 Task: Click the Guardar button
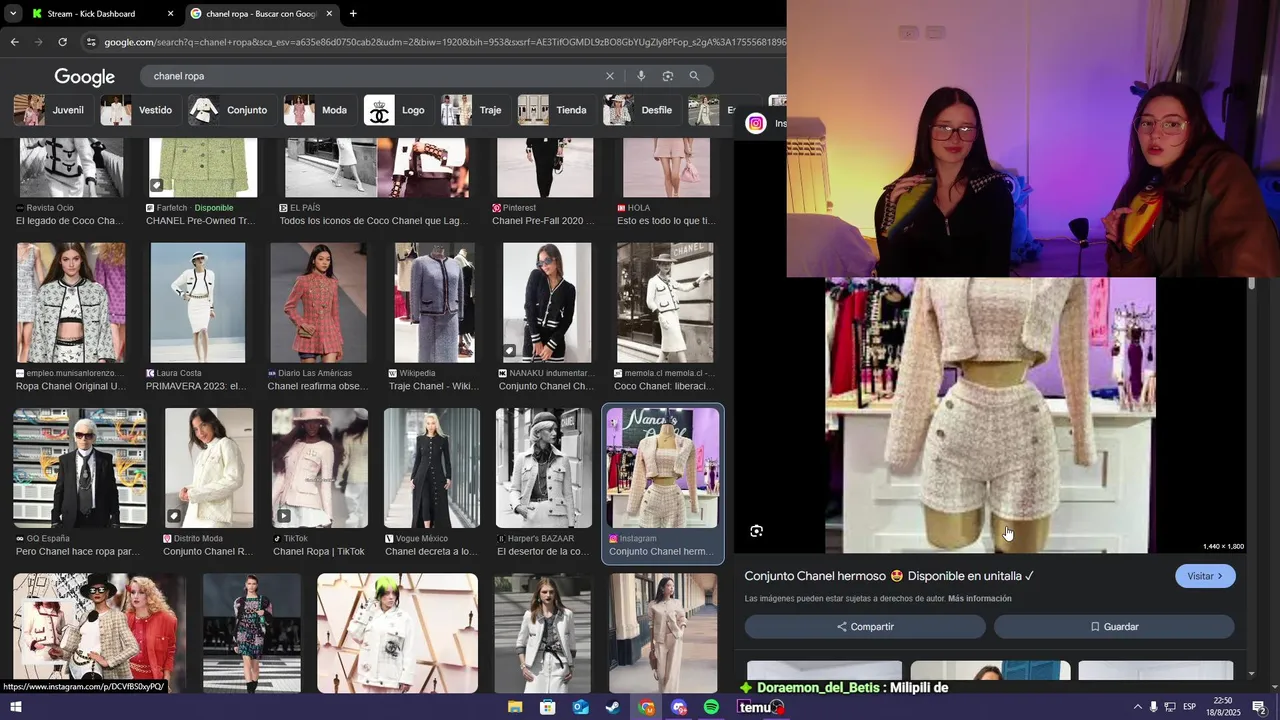(1114, 627)
